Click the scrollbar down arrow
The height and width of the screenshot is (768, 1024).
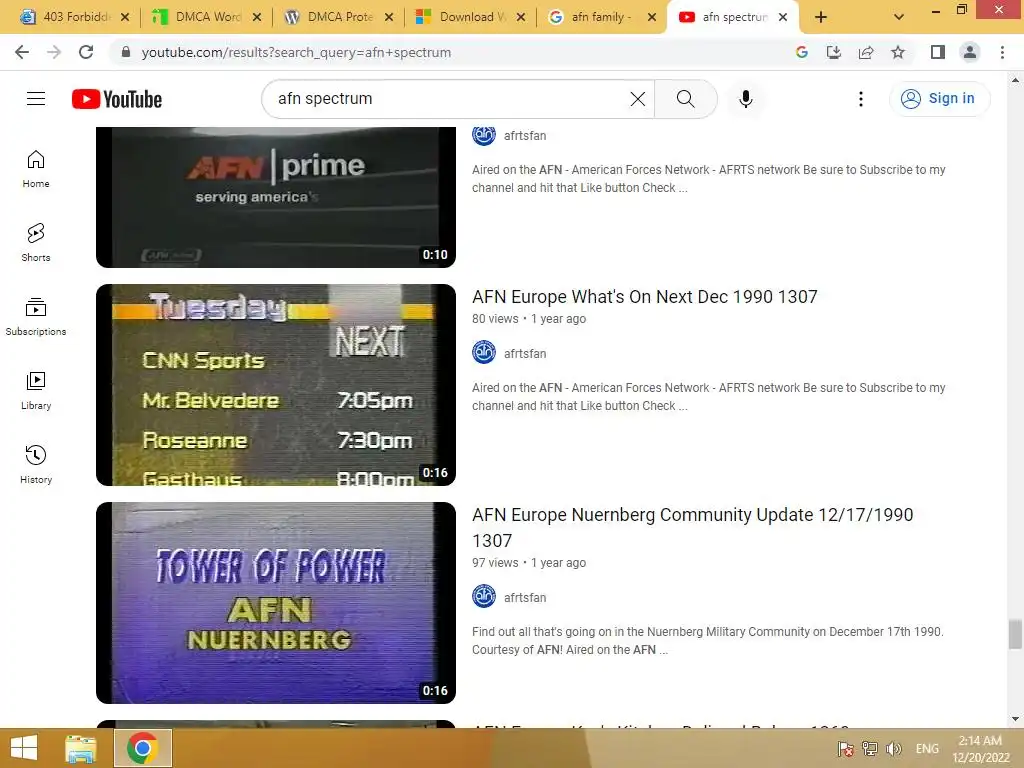(1015, 719)
